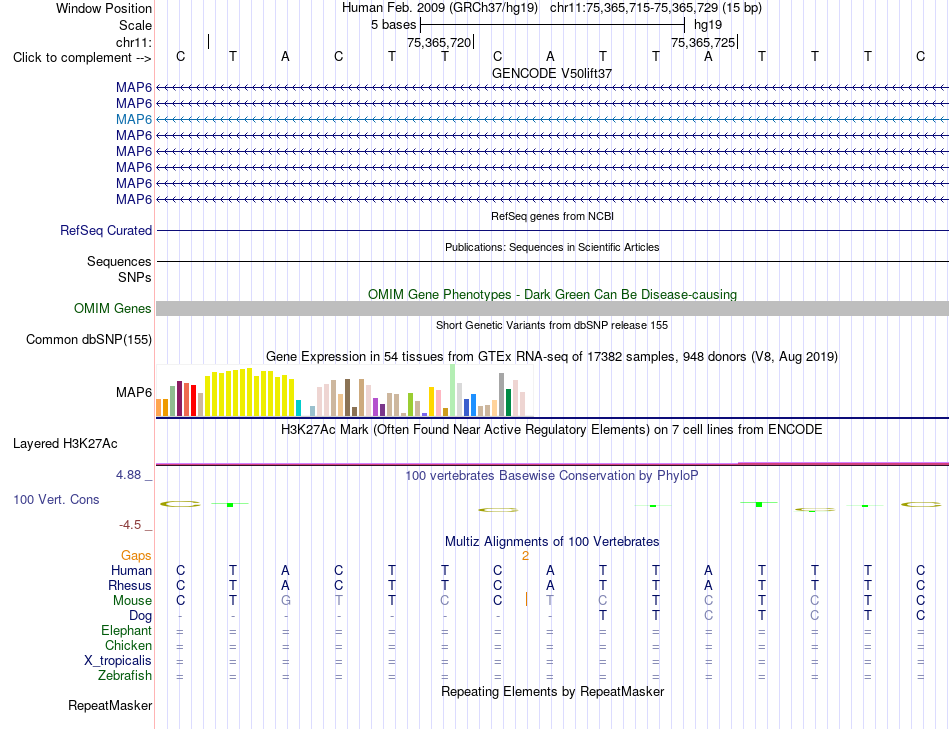Click the 'Click to complement -->' label

coord(82,58)
